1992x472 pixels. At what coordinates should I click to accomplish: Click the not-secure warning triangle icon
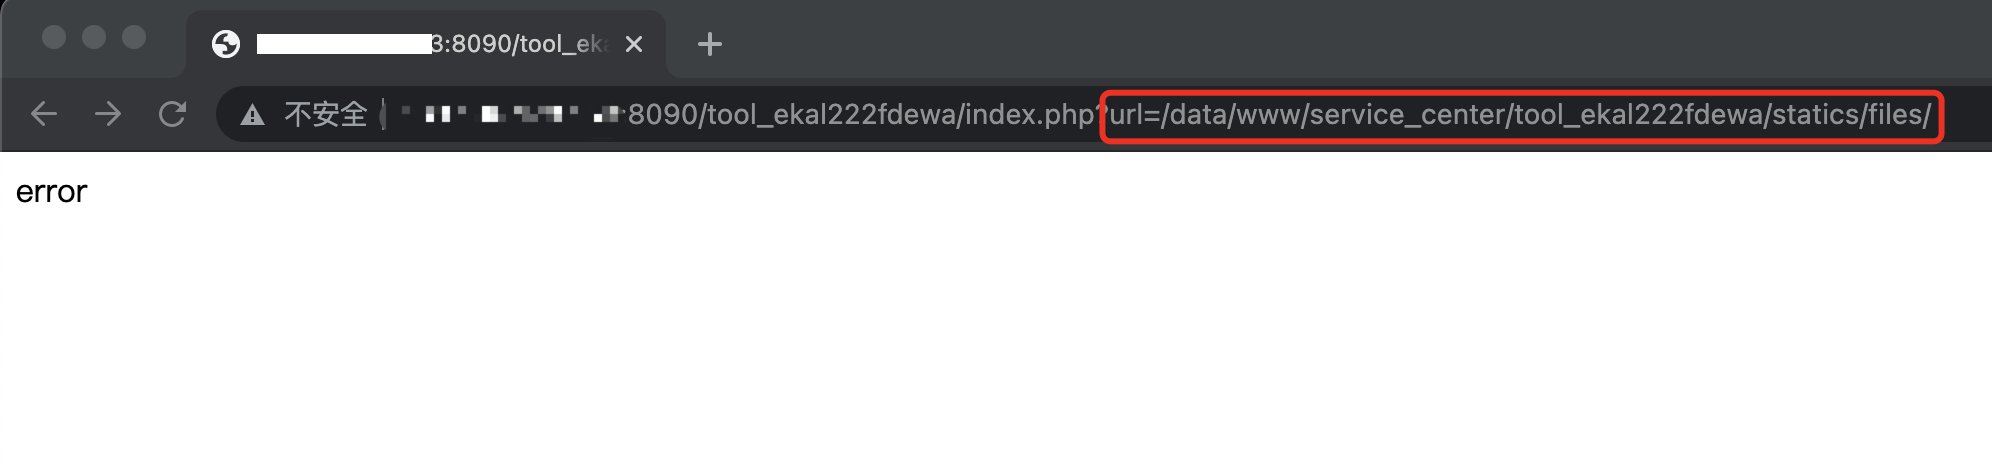pyautogui.click(x=252, y=115)
